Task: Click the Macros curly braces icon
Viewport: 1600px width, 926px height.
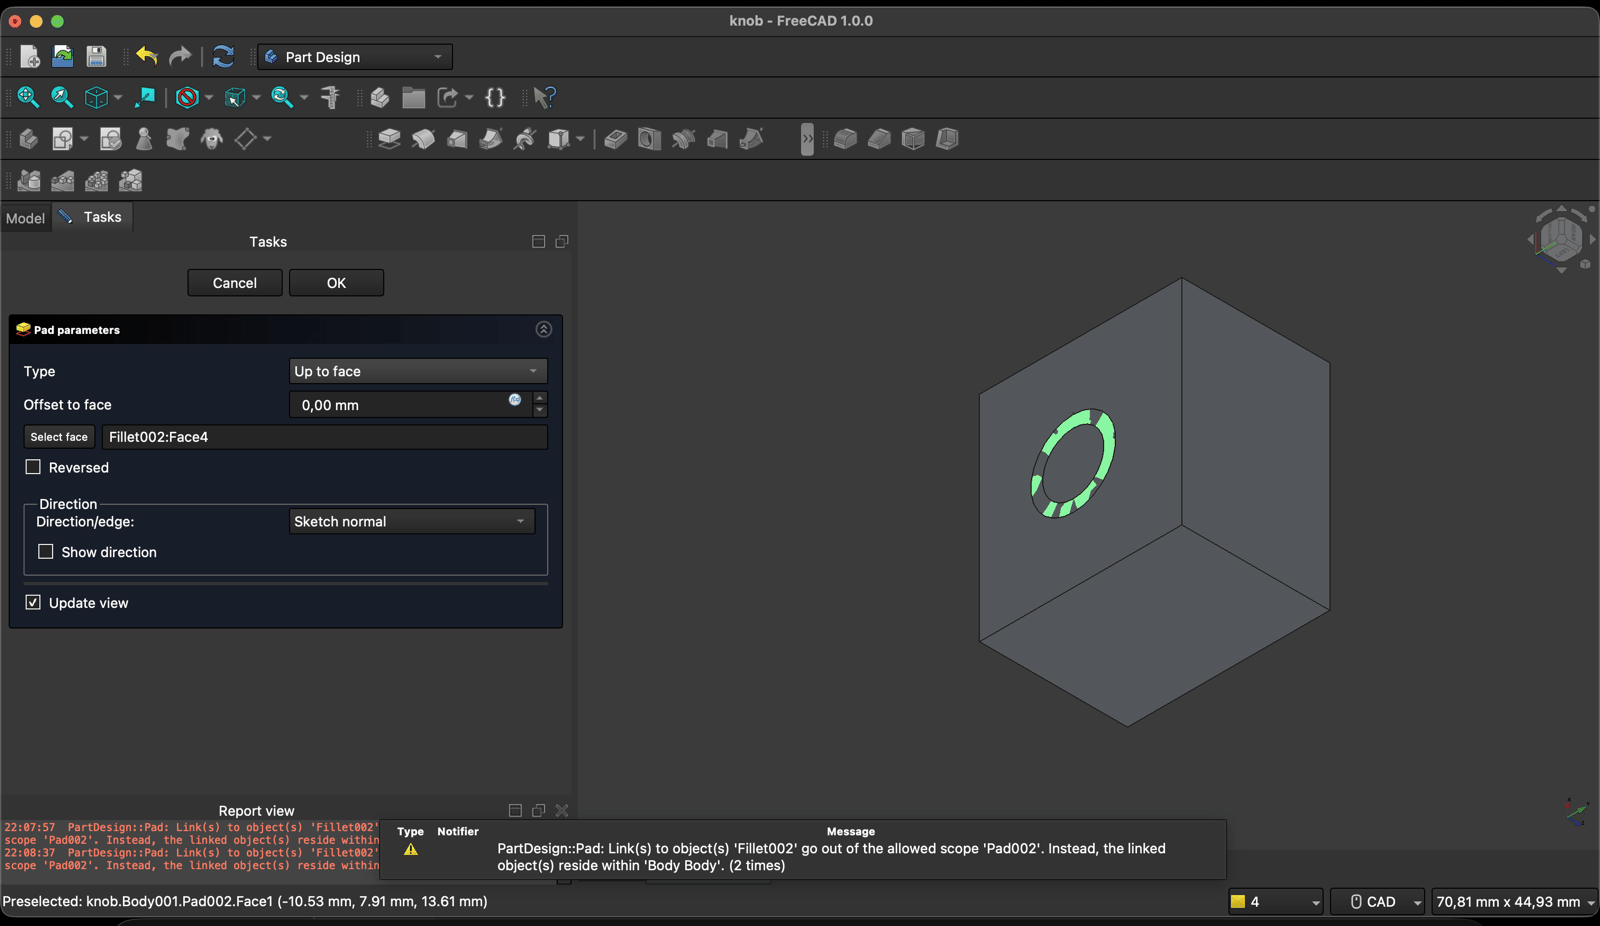Action: [495, 97]
